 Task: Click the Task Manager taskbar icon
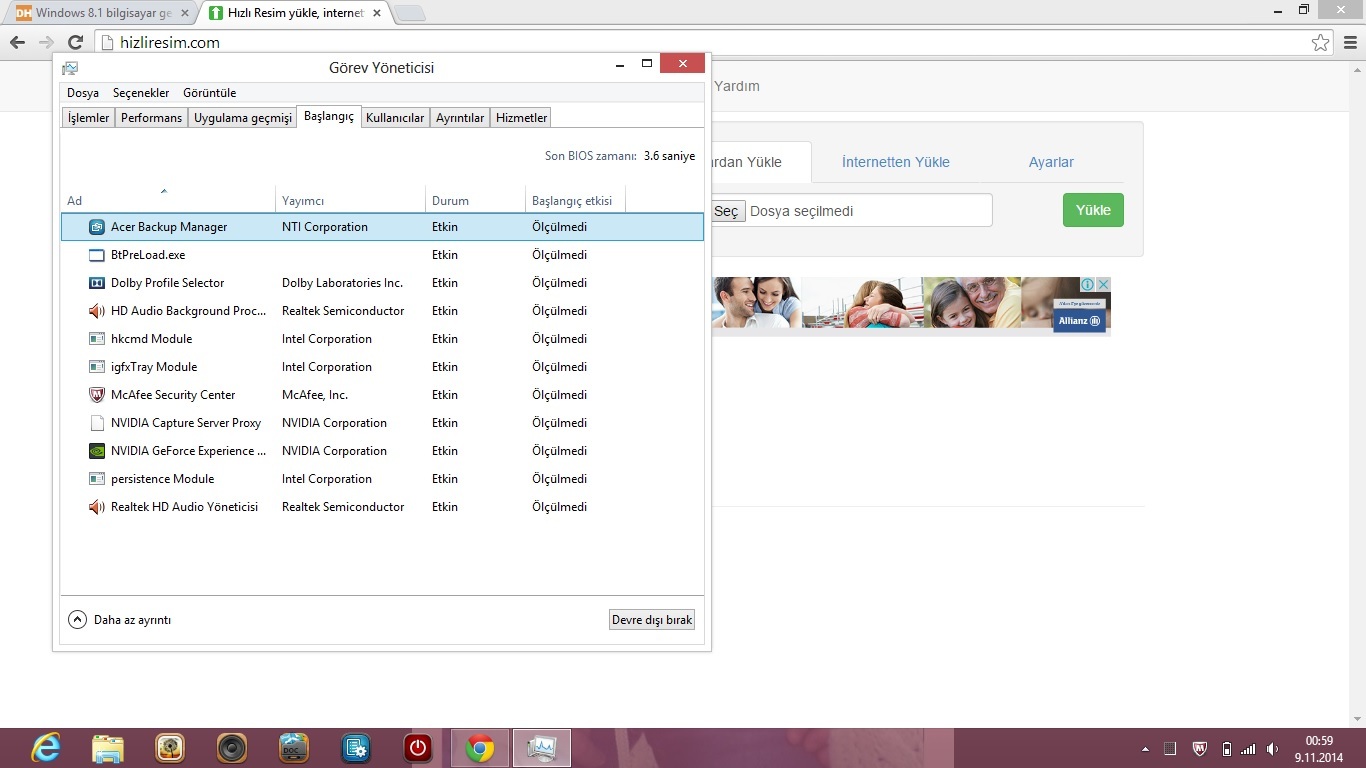(x=542, y=748)
